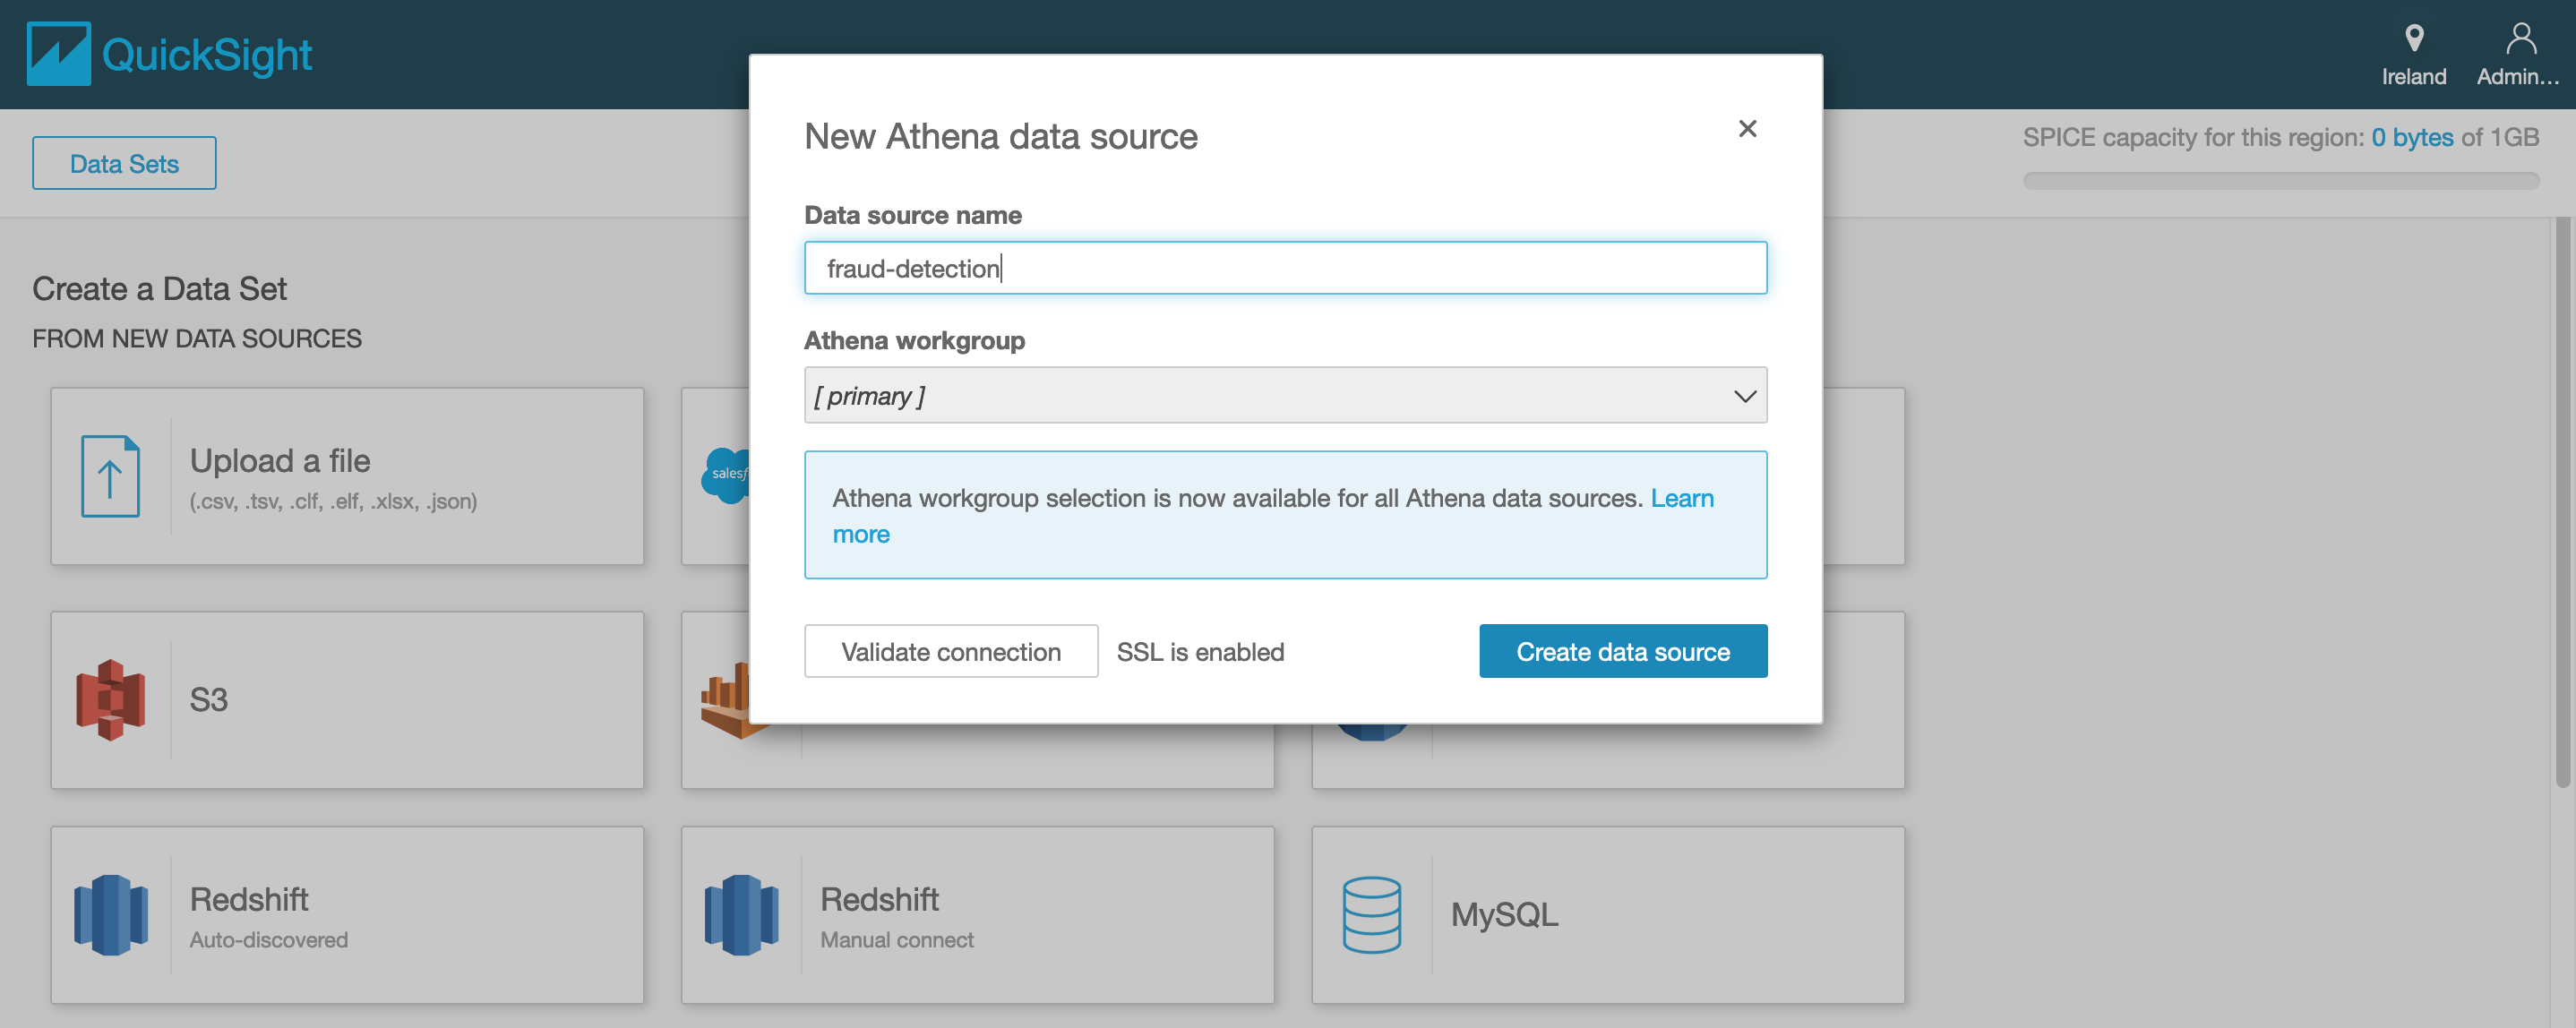Click the partially hidden Salesforce cloud icon
The height and width of the screenshot is (1028, 2576).
click(x=726, y=475)
